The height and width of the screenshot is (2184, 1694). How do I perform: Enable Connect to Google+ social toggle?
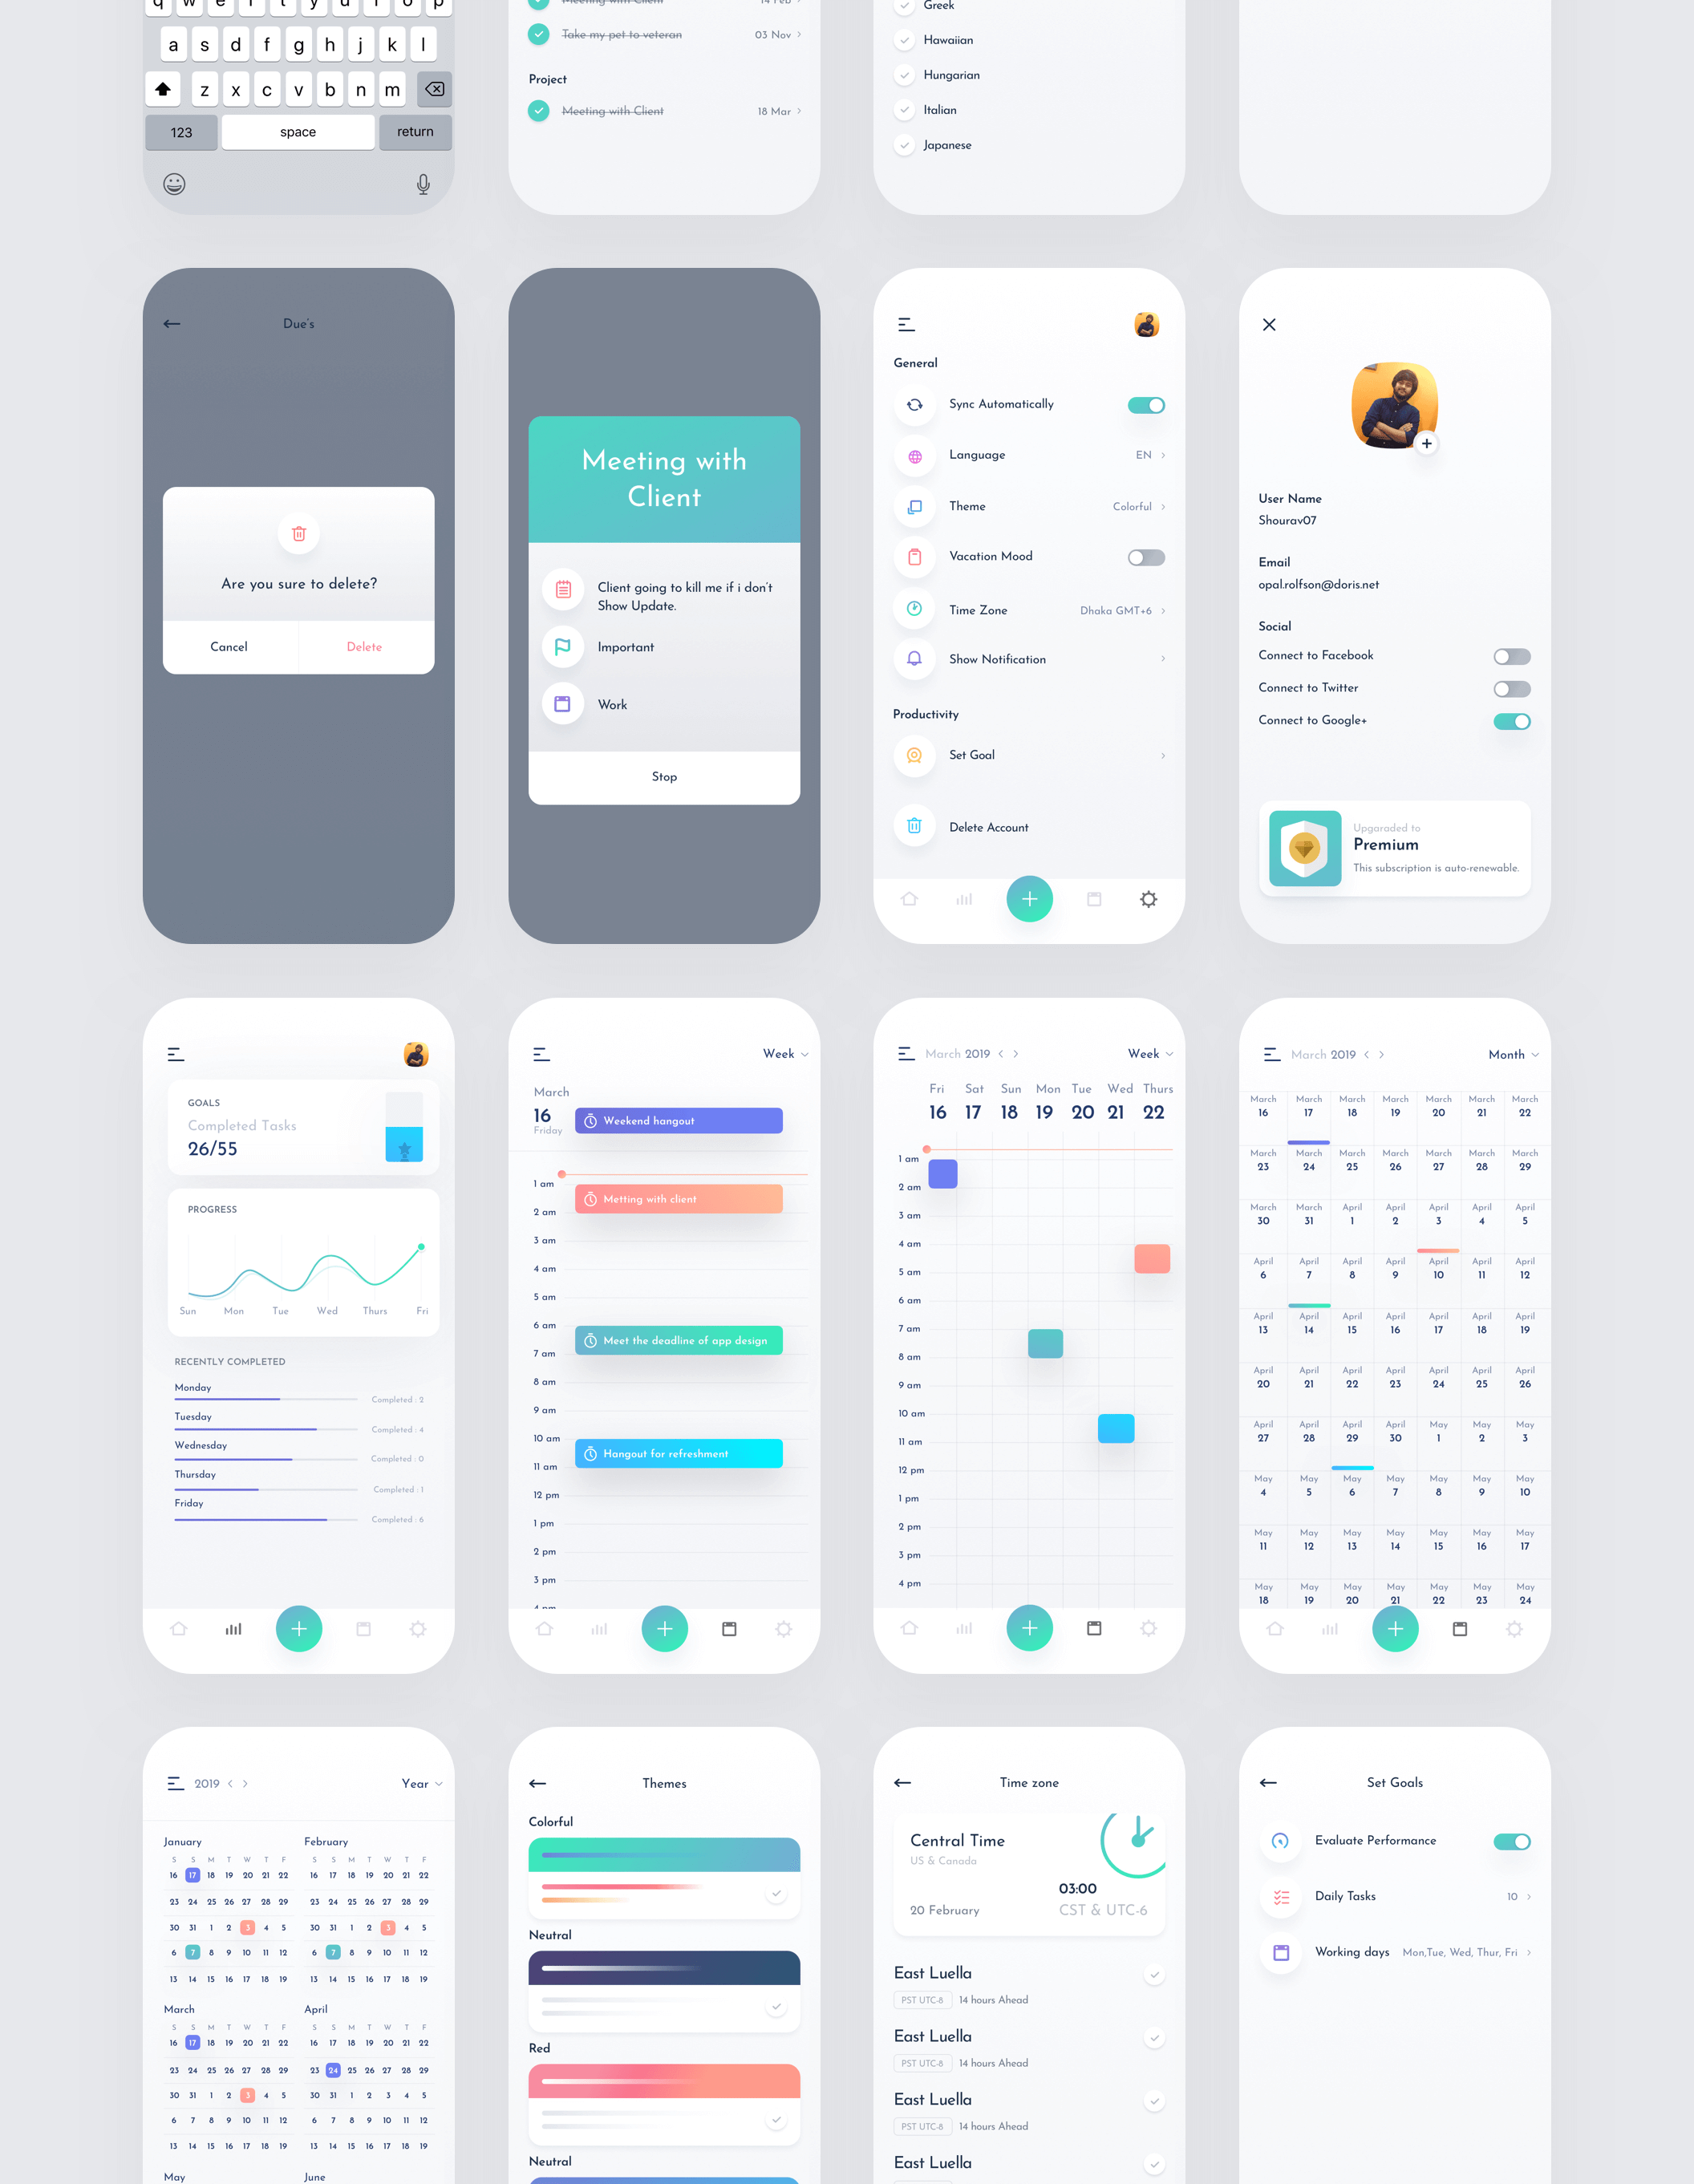pos(1510,719)
